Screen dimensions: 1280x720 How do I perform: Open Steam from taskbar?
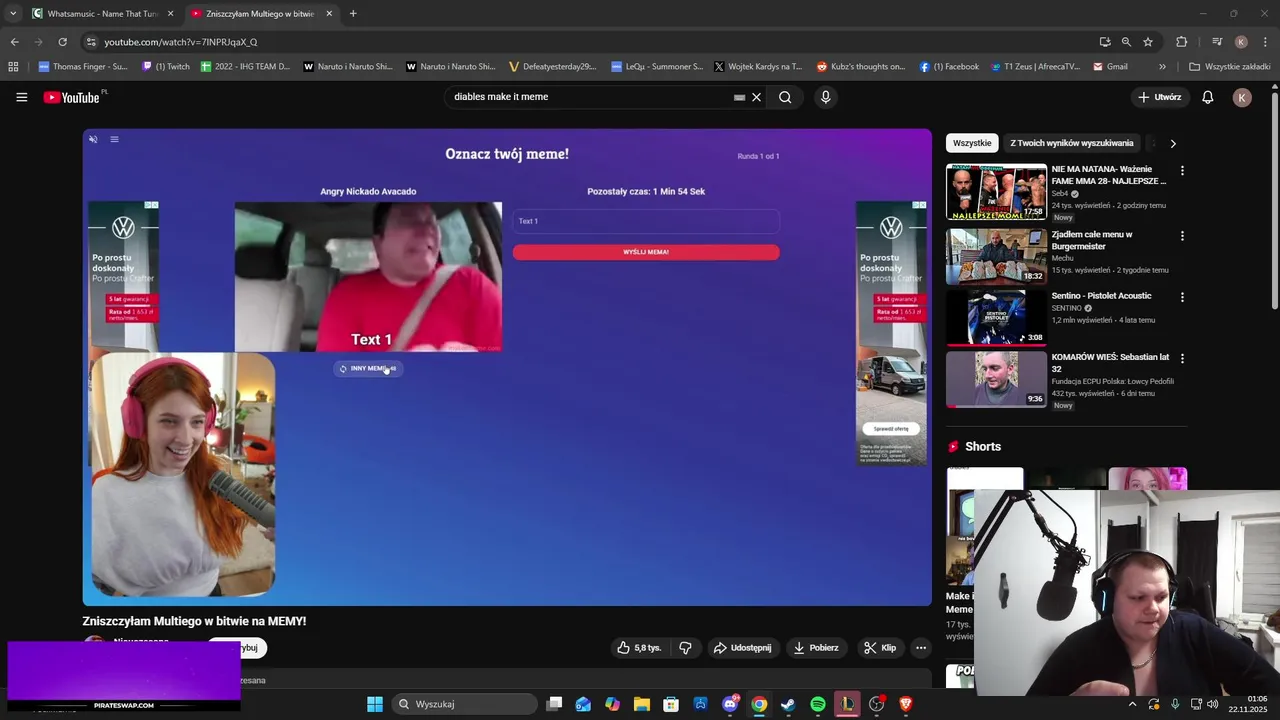(x=788, y=704)
